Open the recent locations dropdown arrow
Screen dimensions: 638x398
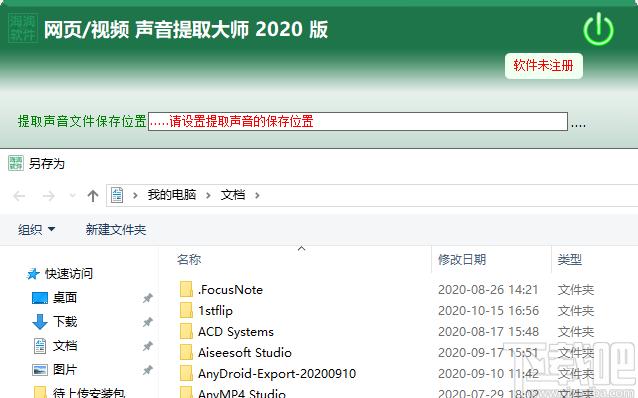72,196
